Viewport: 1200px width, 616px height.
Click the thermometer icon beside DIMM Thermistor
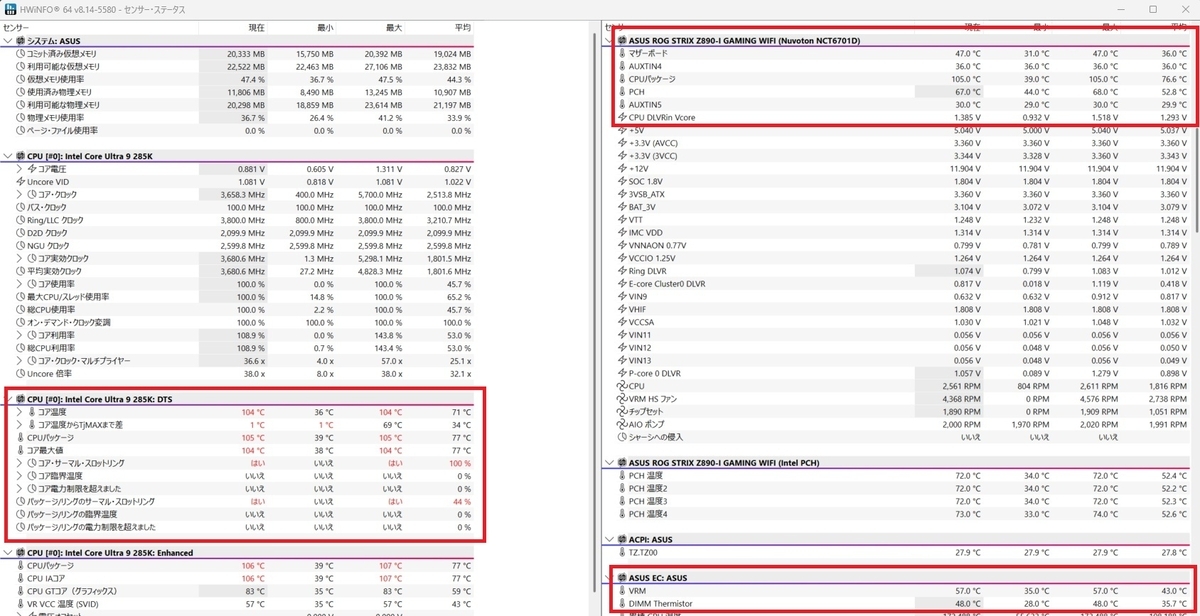(622, 604)
